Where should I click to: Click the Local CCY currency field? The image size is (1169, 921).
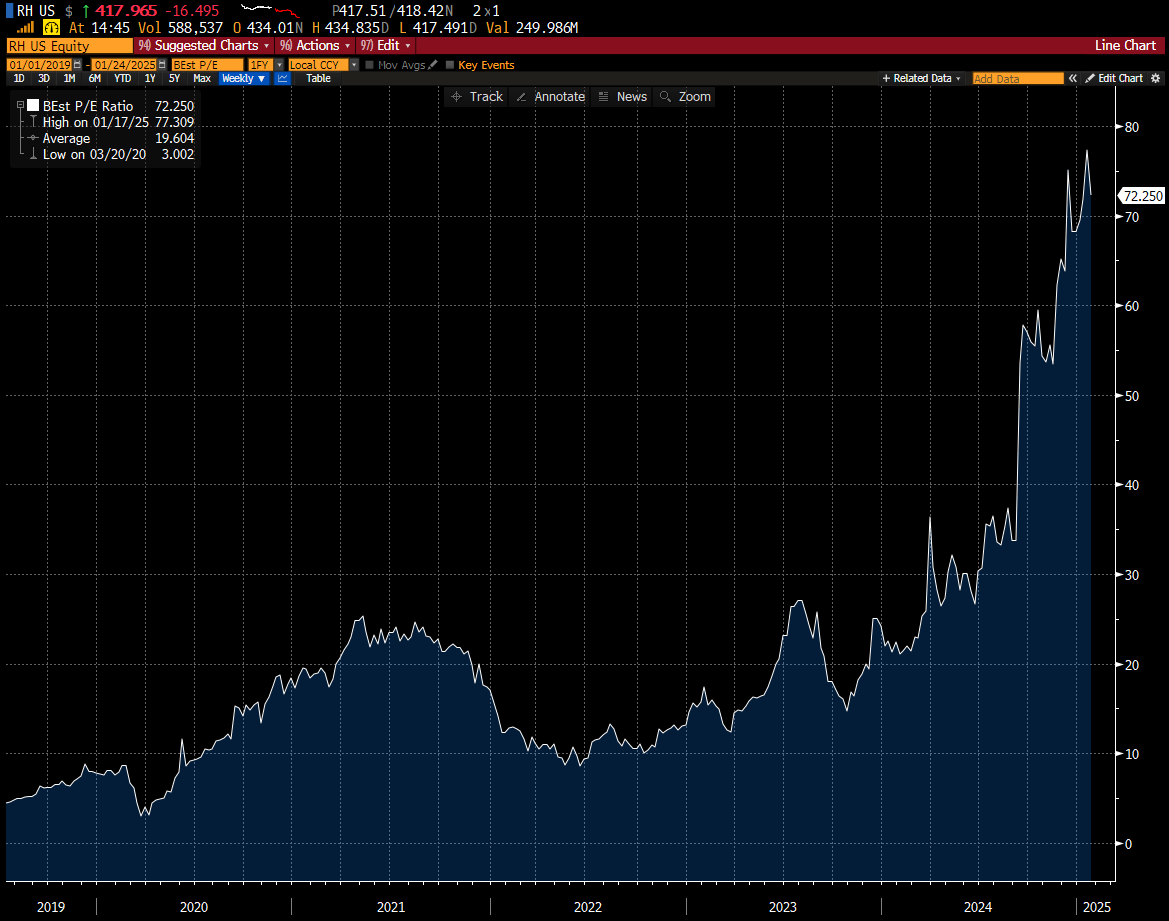pyautogui.click(x=318, y=65)
